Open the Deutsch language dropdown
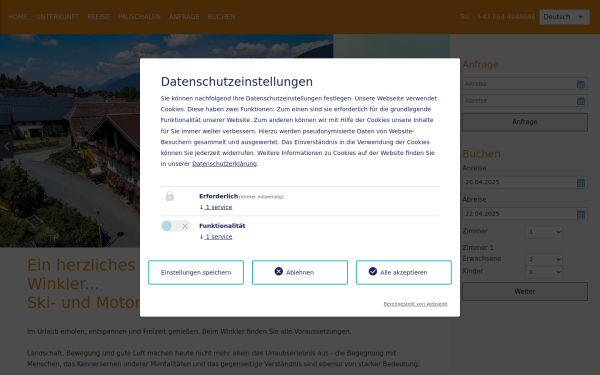Viewport: 600px width, 375px height. [x=564, y=17]
